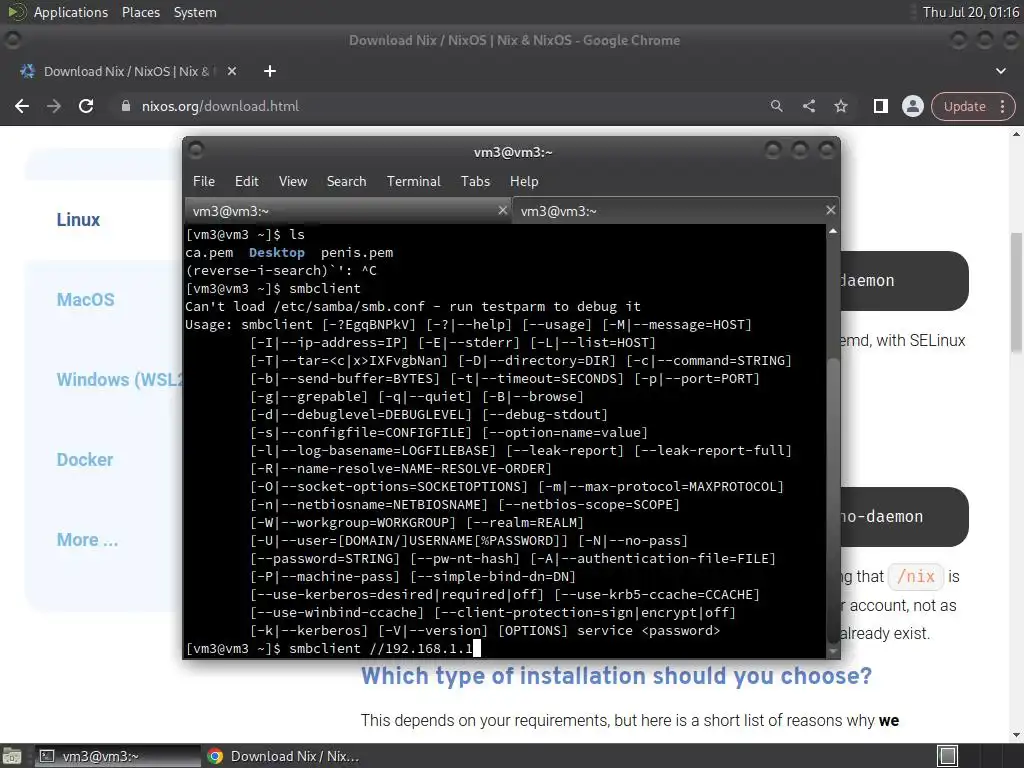
Task: Open the System menu in top panel
Action: tap(195, 12)
